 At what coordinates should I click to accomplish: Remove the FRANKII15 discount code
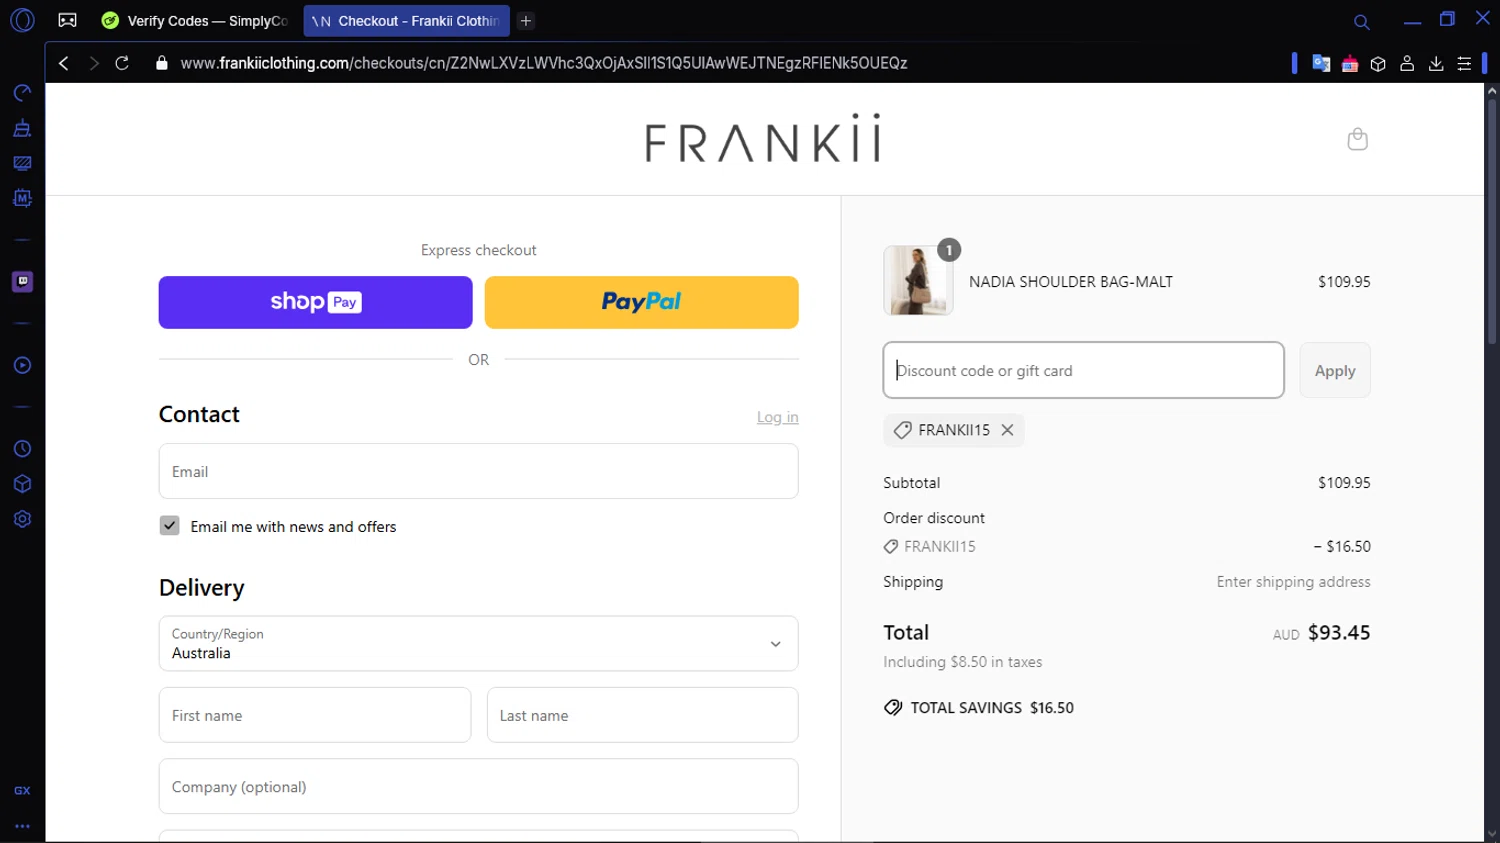pyautogui.click(x=1007, y=430)
